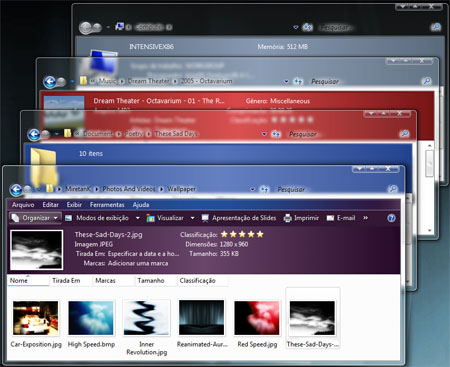Refresh the These Sad Days window
The height and width of the screenshot is (367, 450).
(276, 134)
